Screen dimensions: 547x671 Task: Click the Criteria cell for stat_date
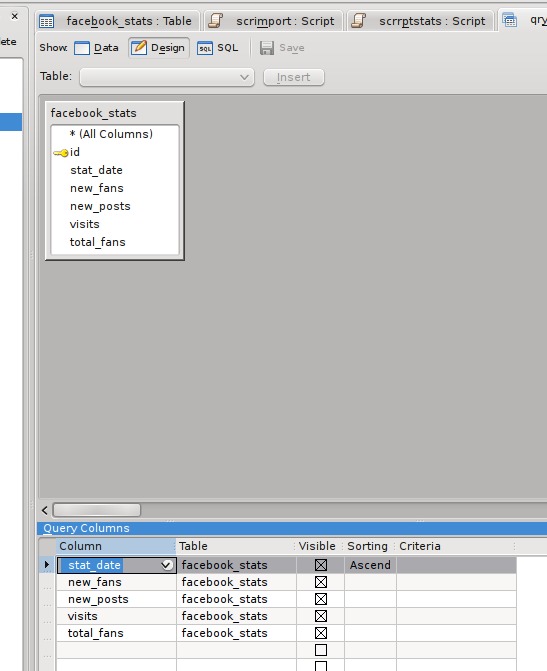click(x=456, y=565)
